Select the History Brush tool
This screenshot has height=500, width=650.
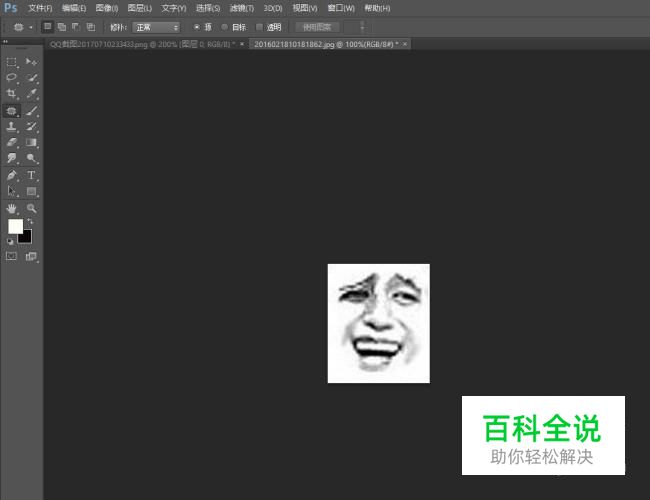(x=31, y=126)
